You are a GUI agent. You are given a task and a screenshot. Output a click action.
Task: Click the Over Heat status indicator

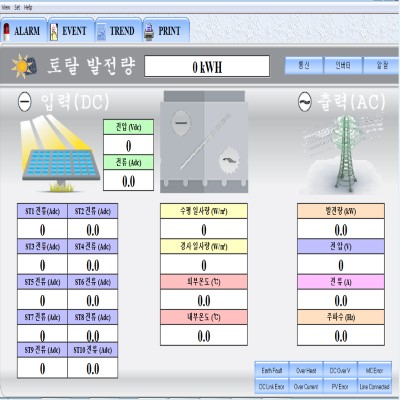pyautogui.click(x=306, y=370)
